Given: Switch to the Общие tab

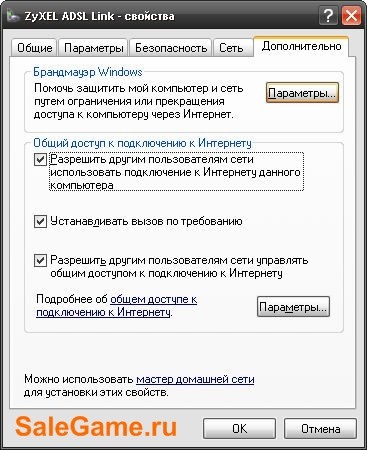Looking at the screenshot, I should 34,48.
